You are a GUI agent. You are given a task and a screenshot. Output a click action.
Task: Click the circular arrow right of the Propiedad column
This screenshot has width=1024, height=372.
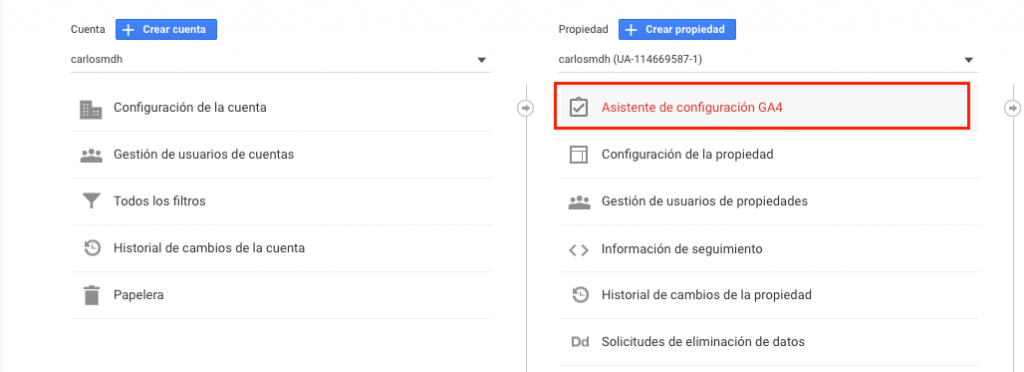1012,108
